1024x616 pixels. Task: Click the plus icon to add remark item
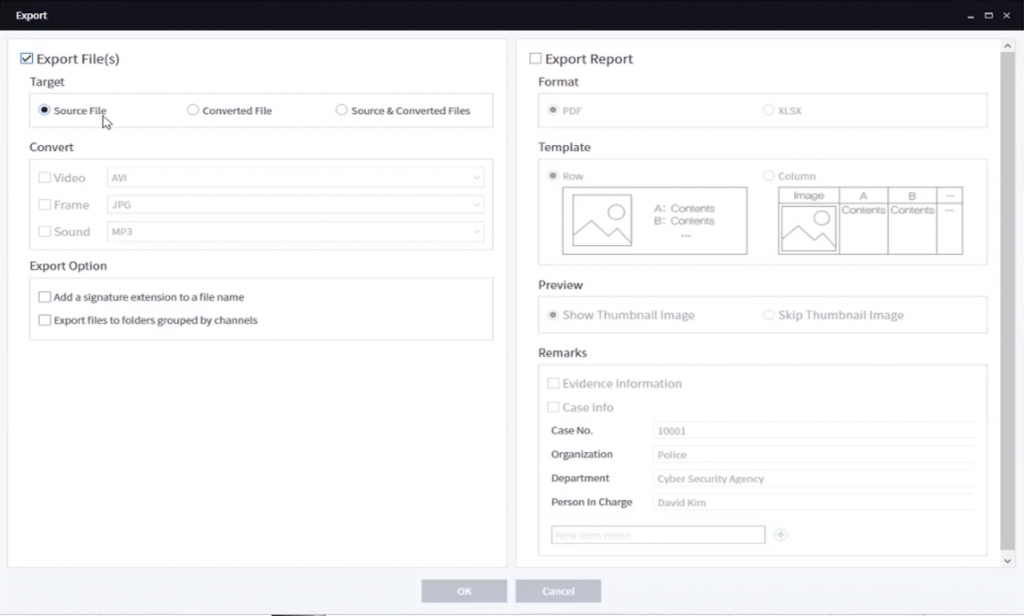click(x=781, y=535)
